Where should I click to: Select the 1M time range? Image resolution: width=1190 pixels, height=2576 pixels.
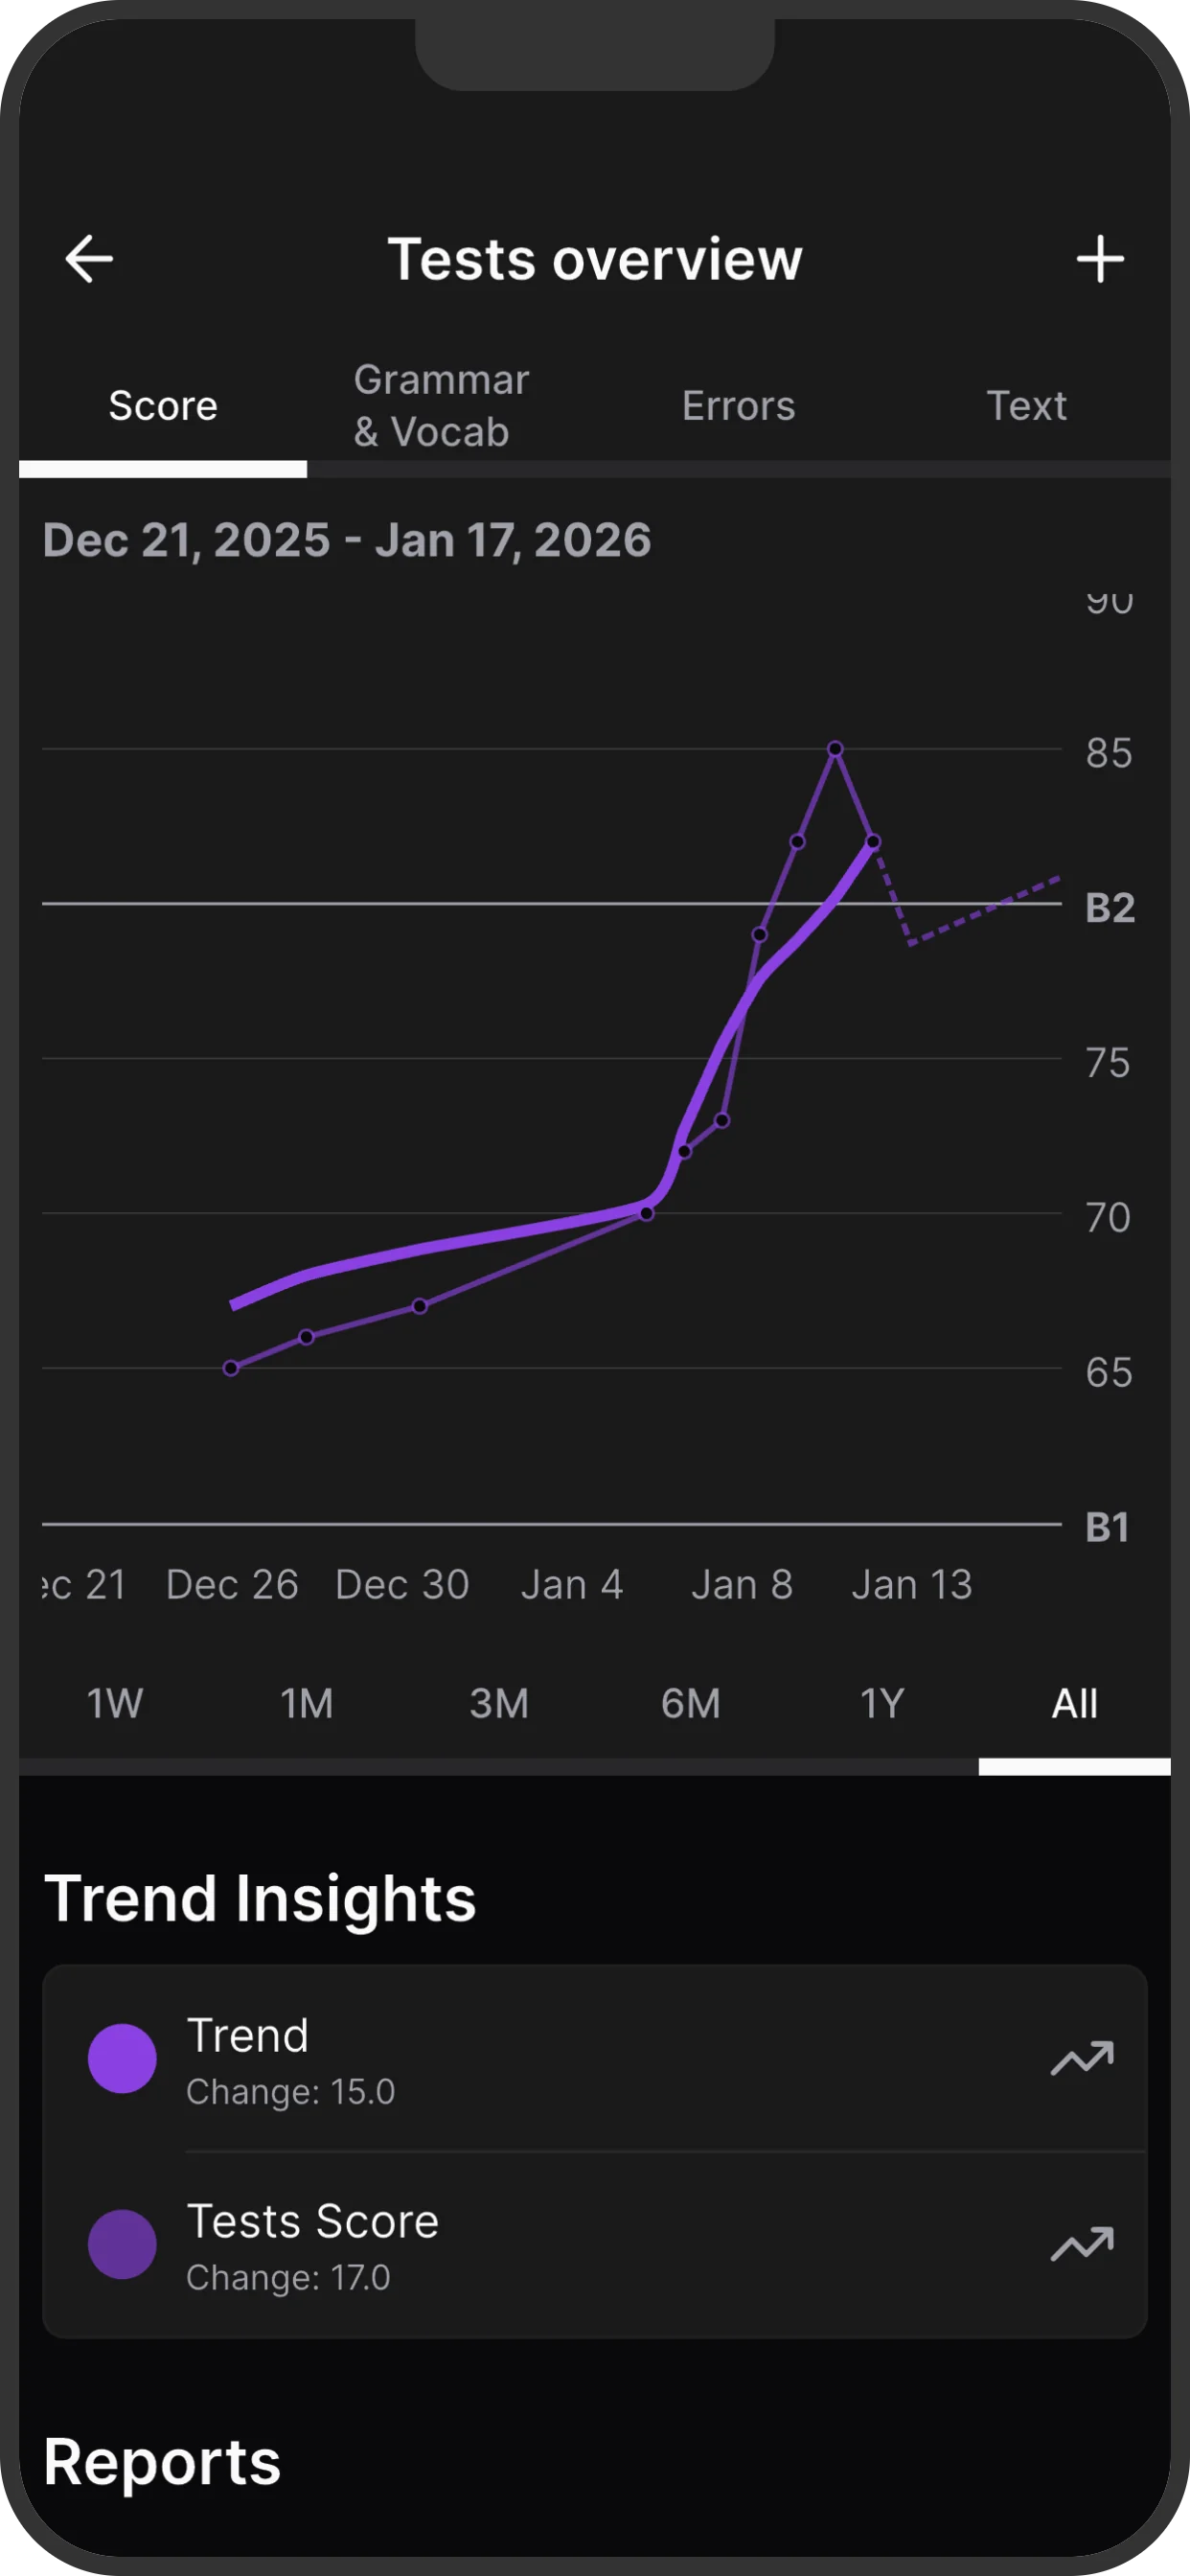[307, 1703]
